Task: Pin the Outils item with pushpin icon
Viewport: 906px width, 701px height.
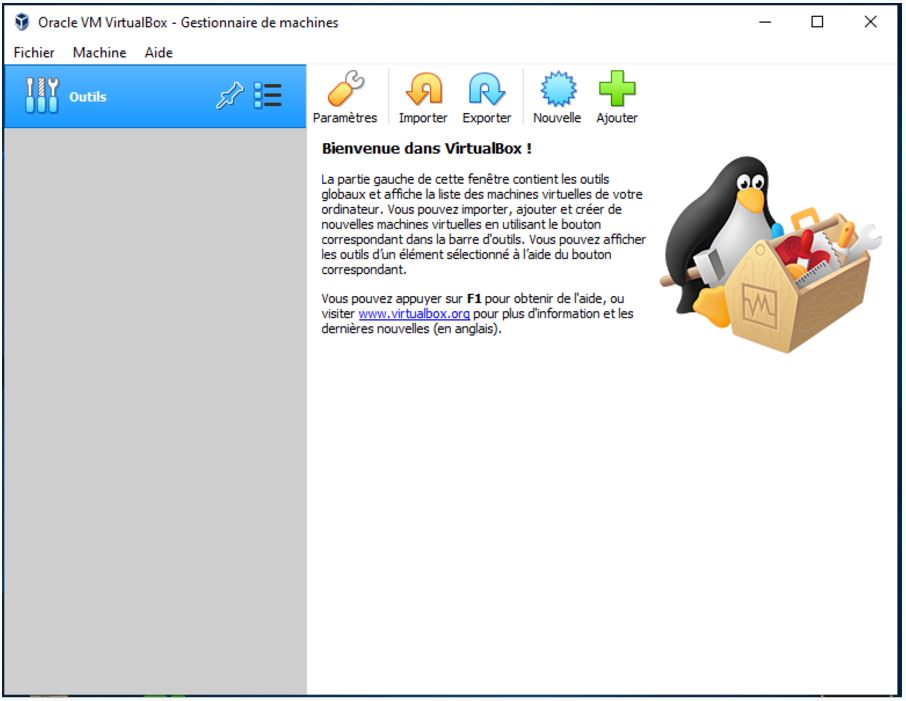Action: [229, 96]
